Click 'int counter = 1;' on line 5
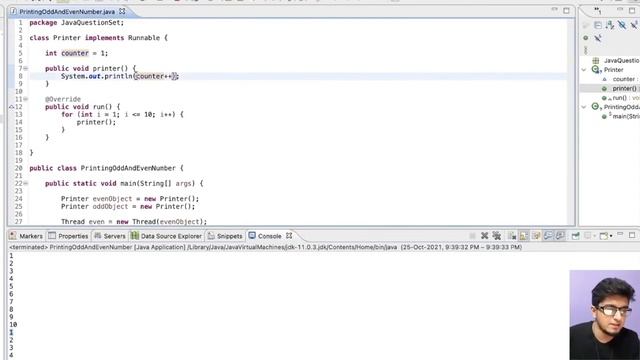Image resolution: width=640 pixels, height=360 pixels. pos(76,53)
